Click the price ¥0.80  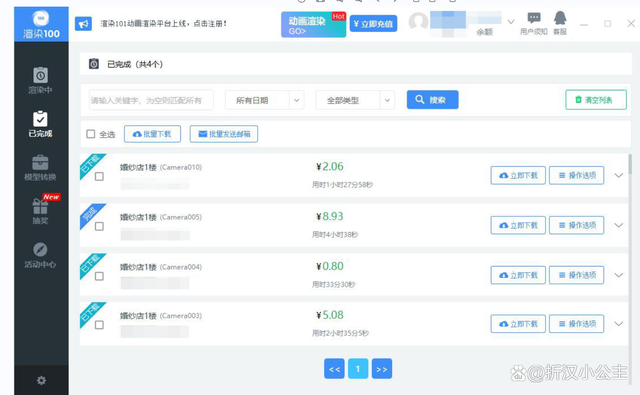click(329, 266)
